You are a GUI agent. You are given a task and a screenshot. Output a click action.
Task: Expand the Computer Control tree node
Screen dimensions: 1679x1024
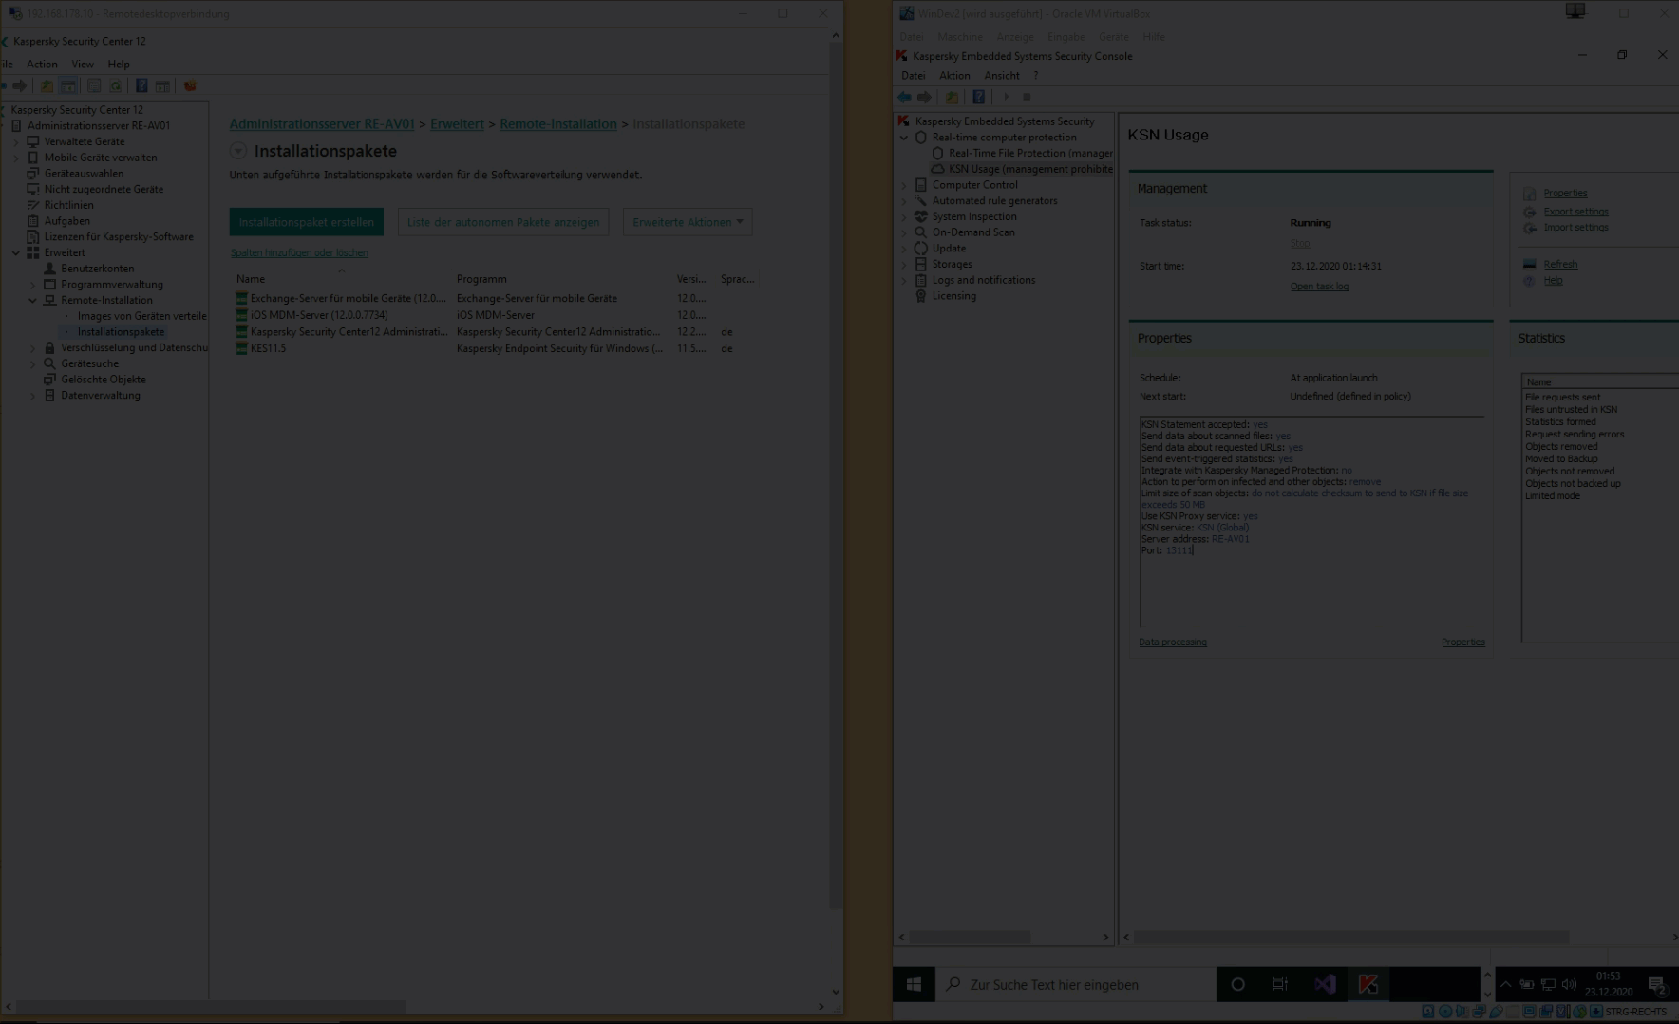point(904,185)
